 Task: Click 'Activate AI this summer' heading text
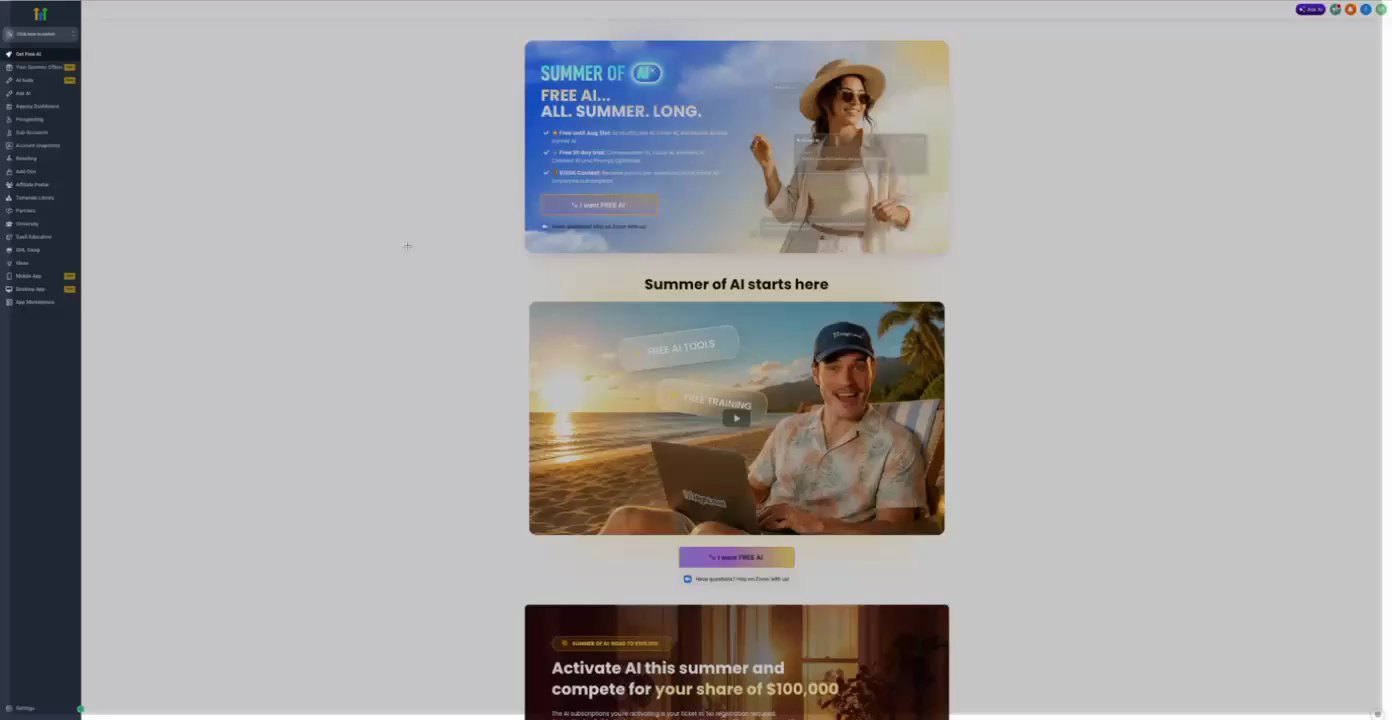point(668,668)
